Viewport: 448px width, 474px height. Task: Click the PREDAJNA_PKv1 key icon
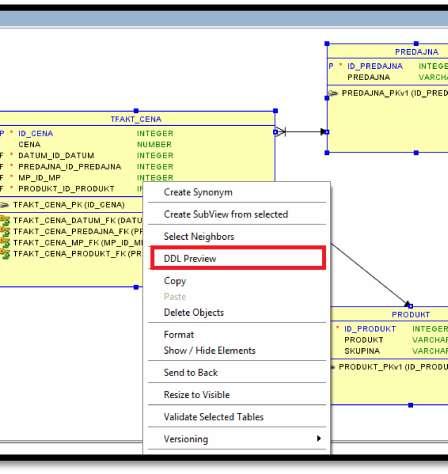(333, 93)
